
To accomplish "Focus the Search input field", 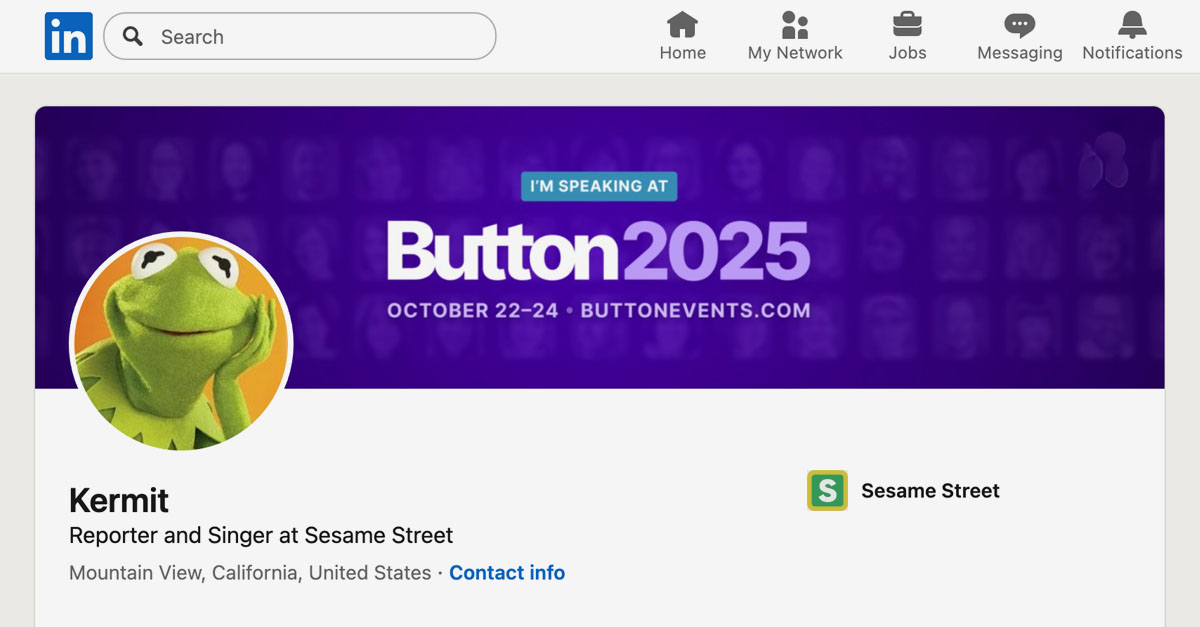I will coord(300,37).
